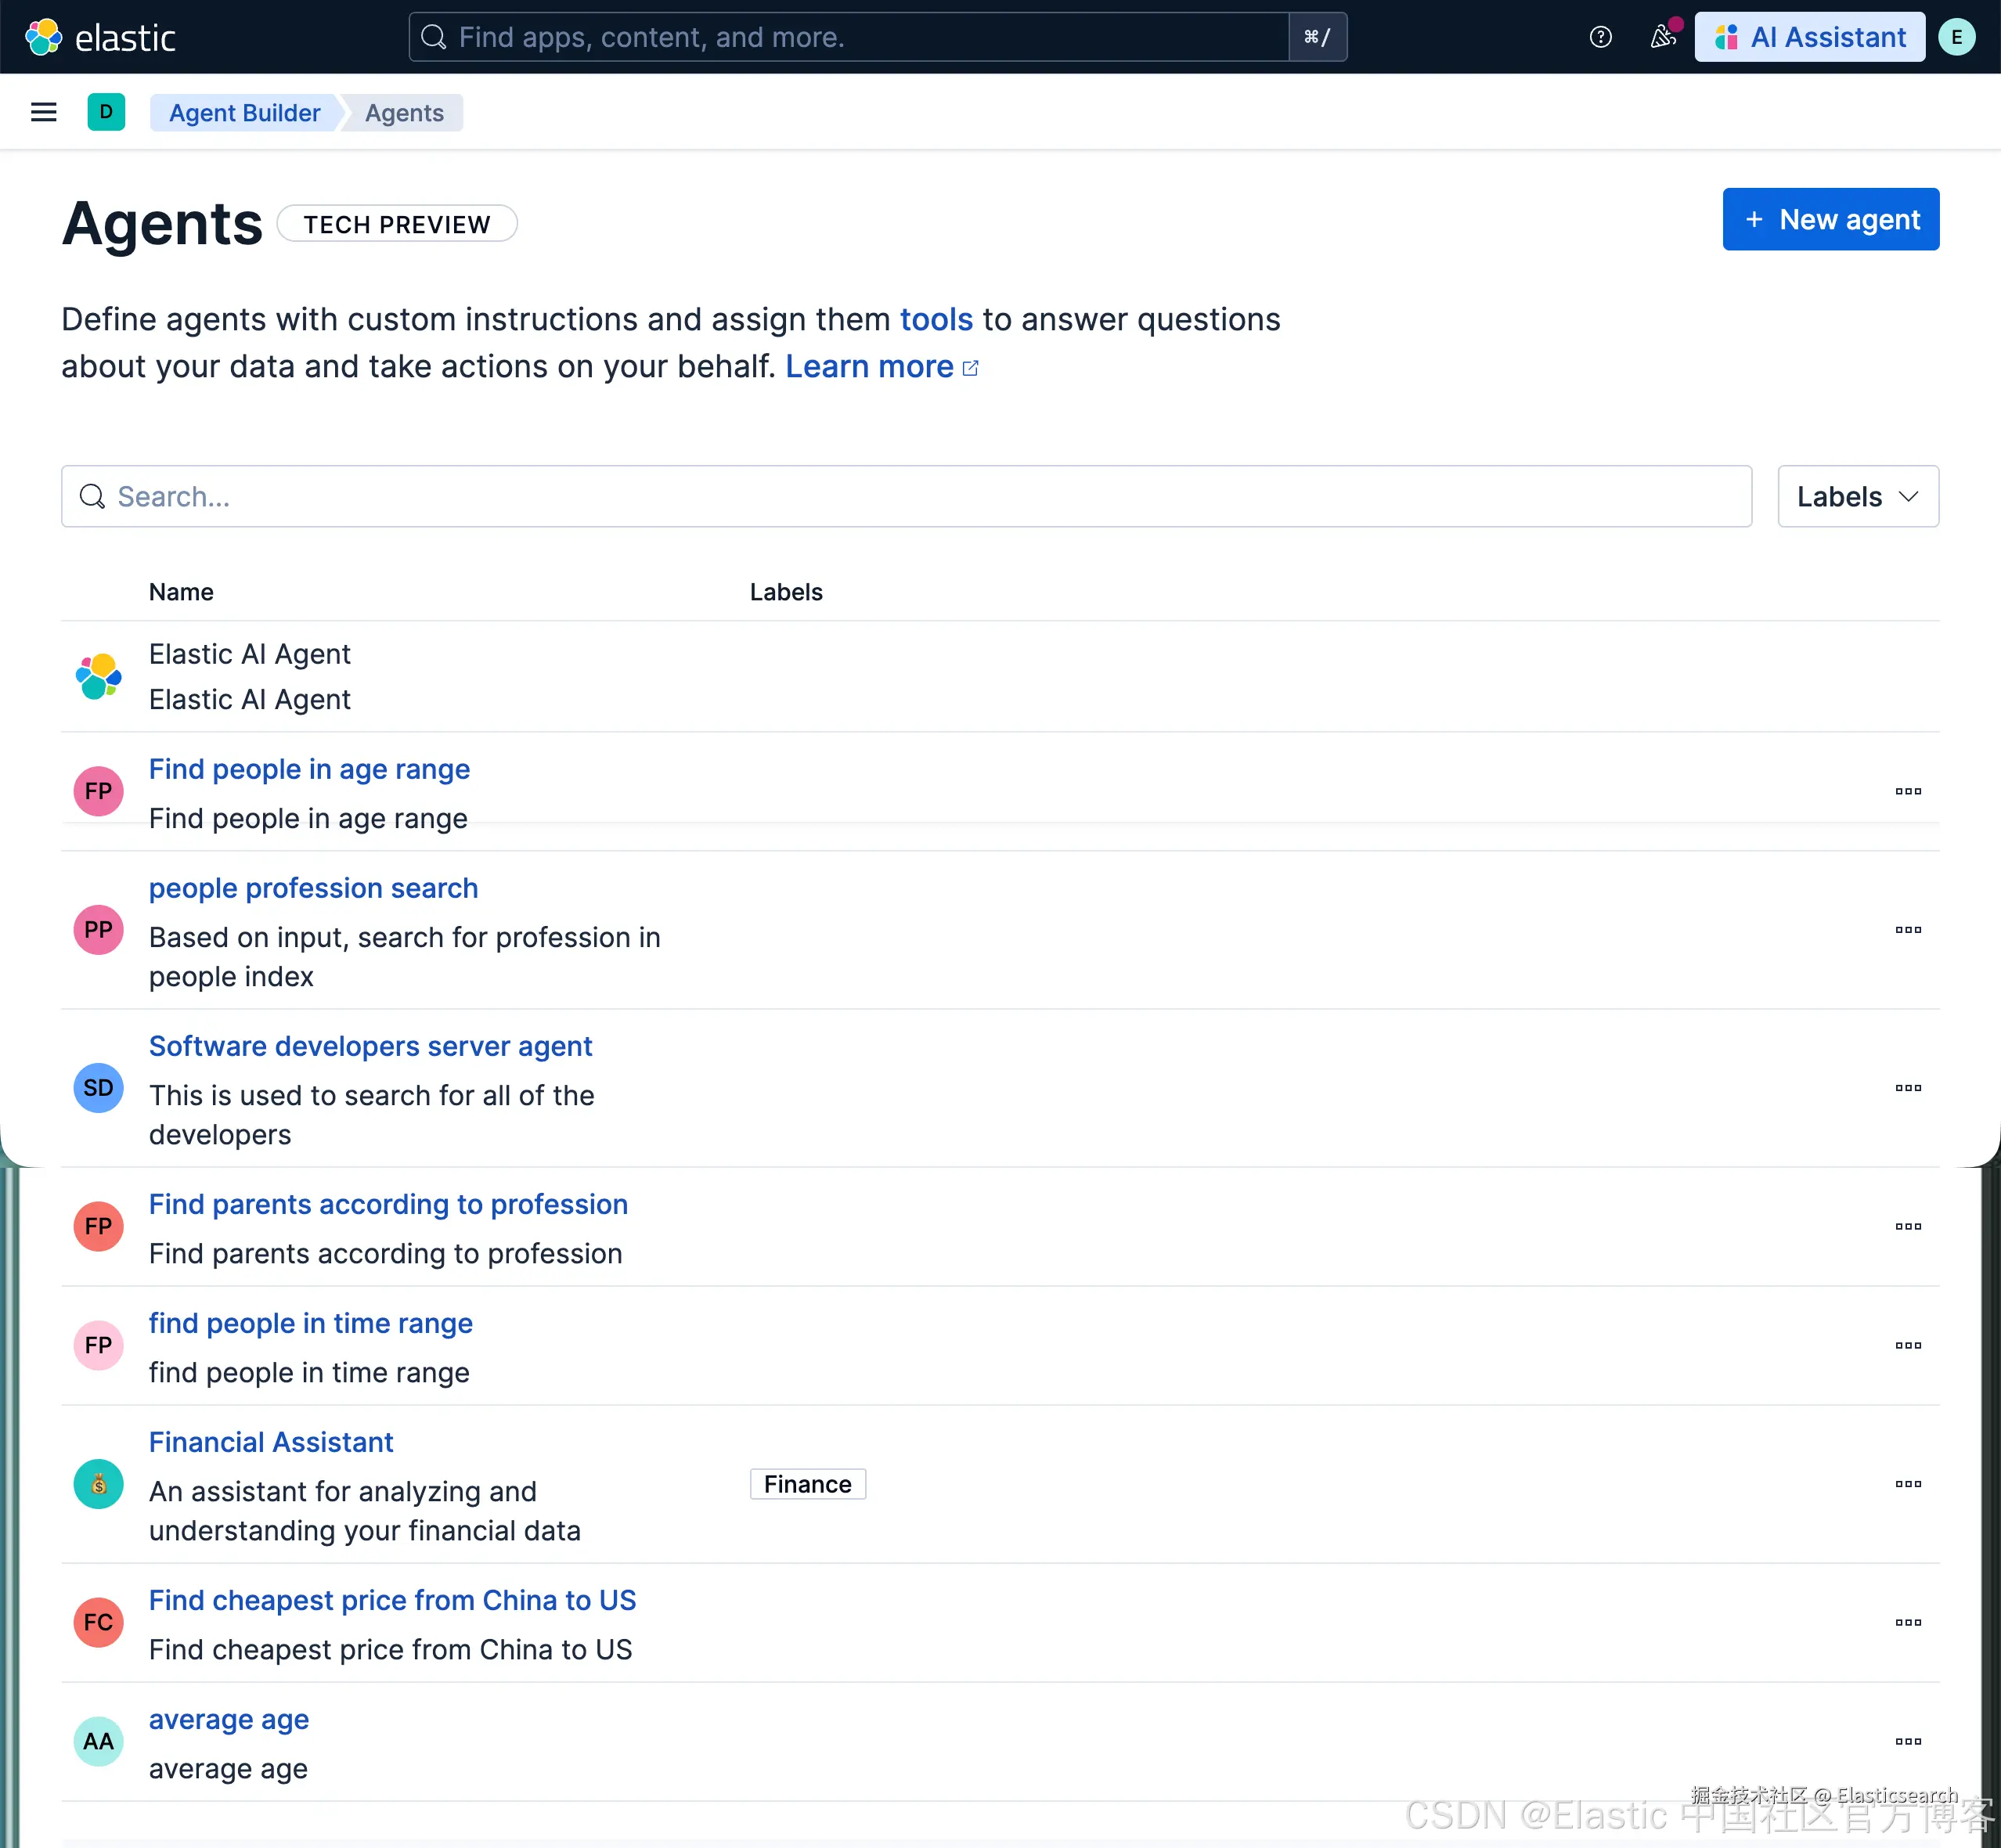Expand the Labels filter dropdown
This screenshot has width=2001, height=1848.
(x=1857, y=496)
